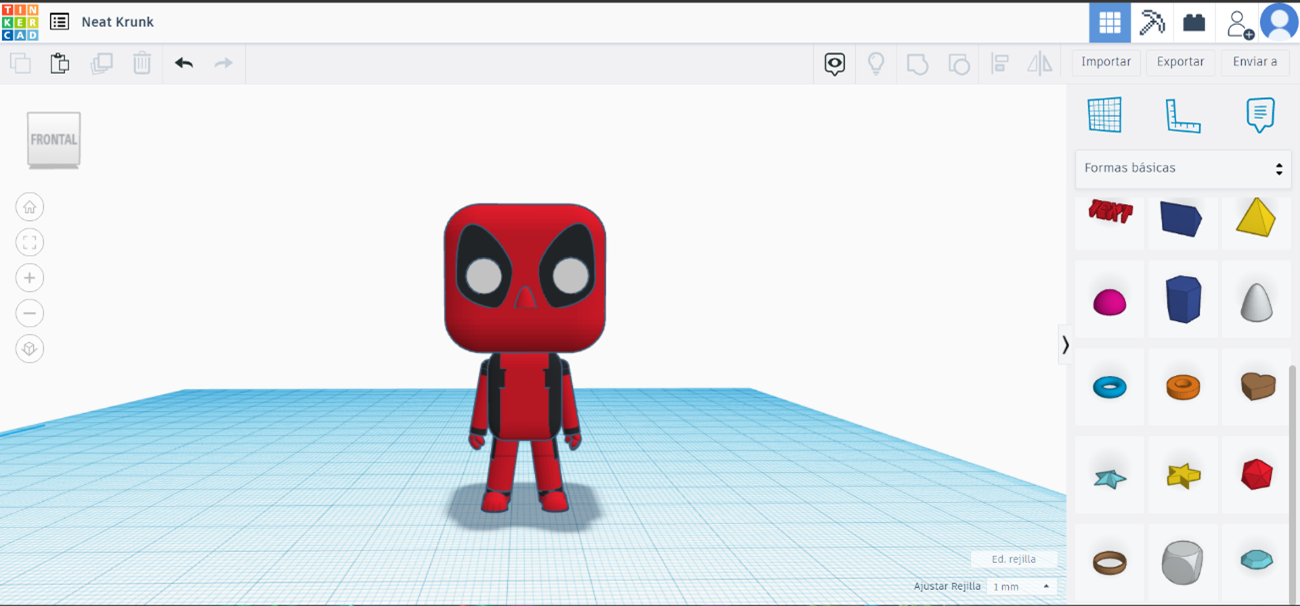Select the Notes tool in the sidebar

[x=1259, y=114]
